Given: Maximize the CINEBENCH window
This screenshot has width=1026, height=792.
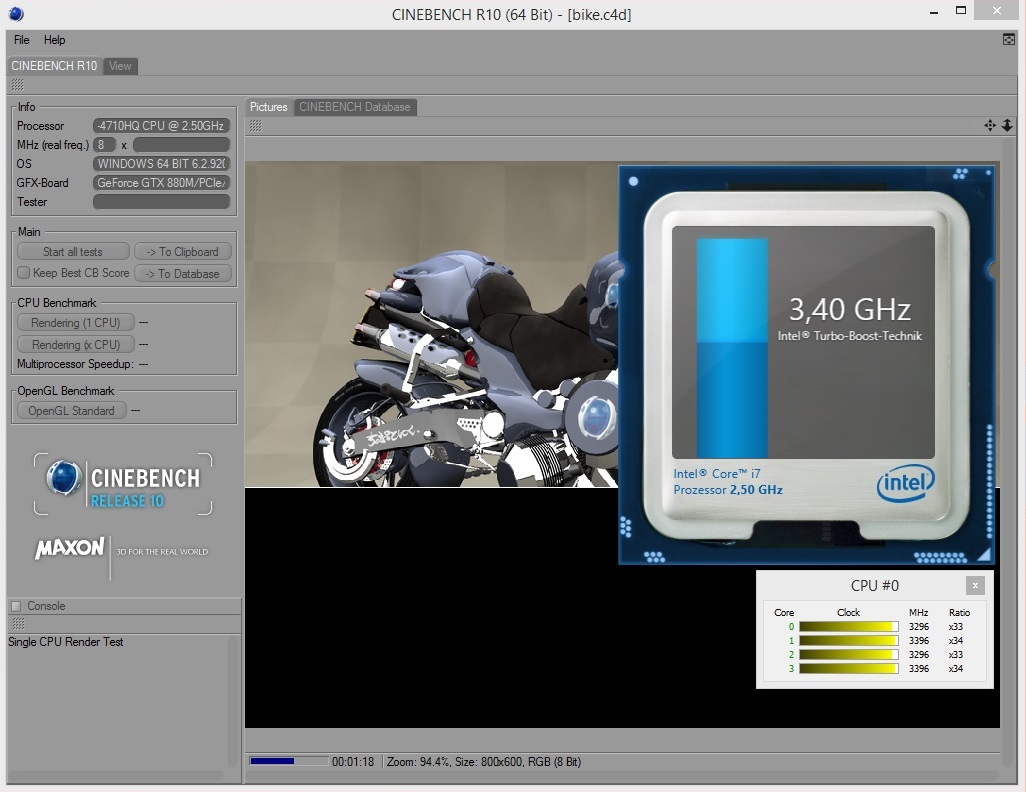Looking at the screenshot, I should click(x=961, y=10).
